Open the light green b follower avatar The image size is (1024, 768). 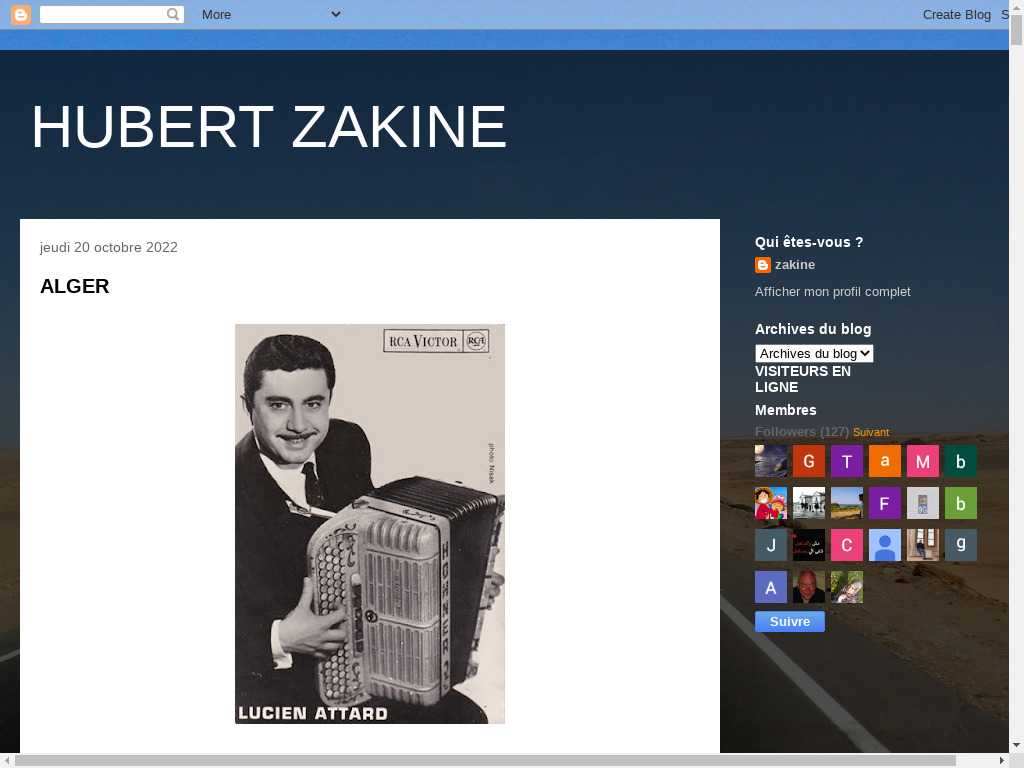click(x=961, y=503)
